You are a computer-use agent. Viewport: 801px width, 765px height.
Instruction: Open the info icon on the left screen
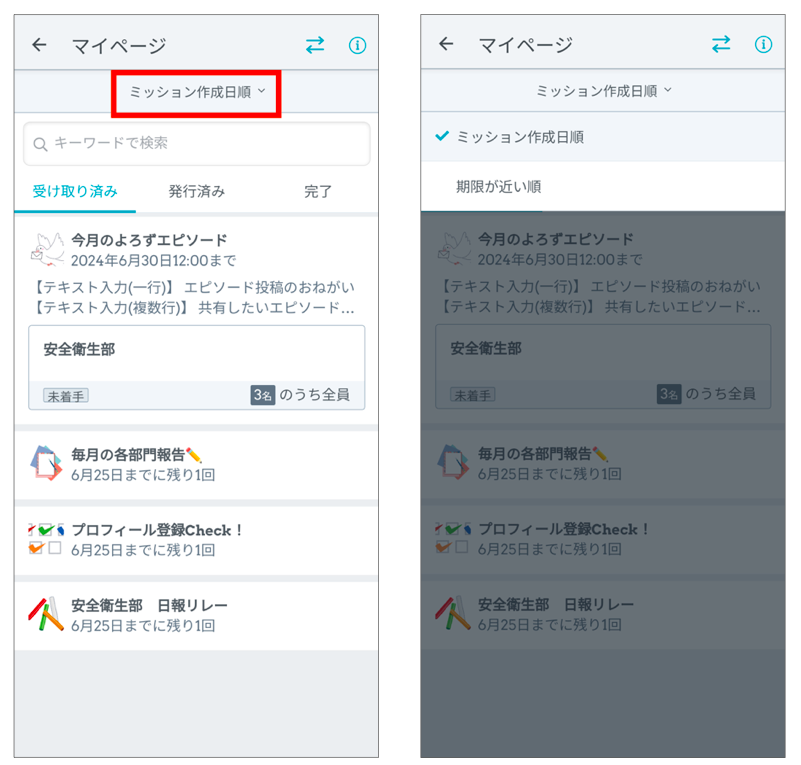click(357, 45)
